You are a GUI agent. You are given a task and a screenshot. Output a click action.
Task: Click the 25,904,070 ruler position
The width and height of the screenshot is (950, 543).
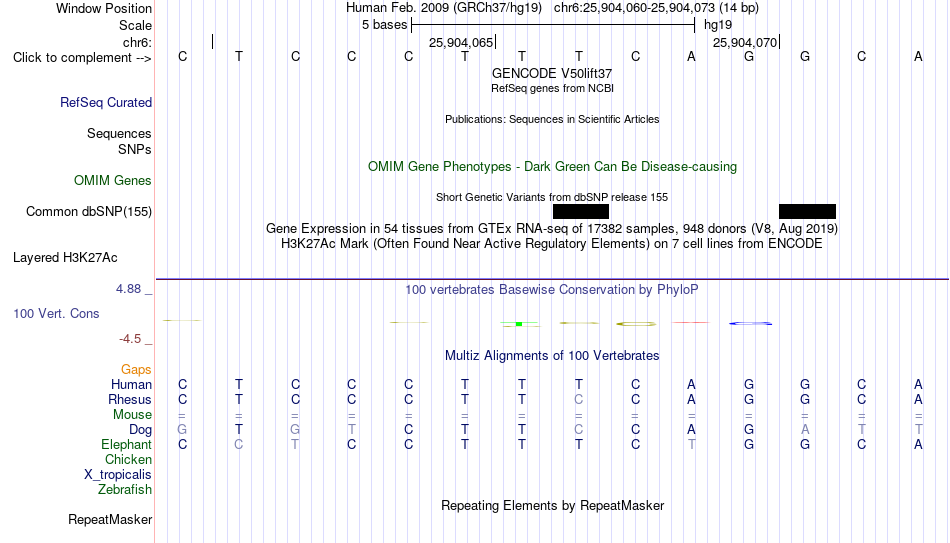tap(745, 42)
